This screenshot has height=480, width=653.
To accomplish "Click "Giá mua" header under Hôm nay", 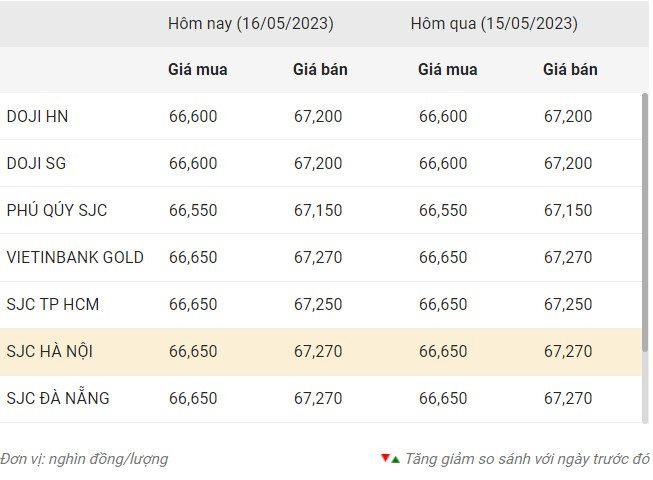I will (198, 70).
